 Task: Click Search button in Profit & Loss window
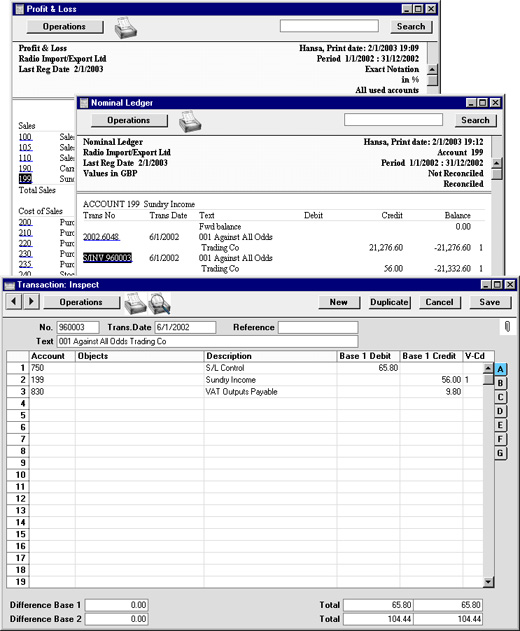pos(411,27)
